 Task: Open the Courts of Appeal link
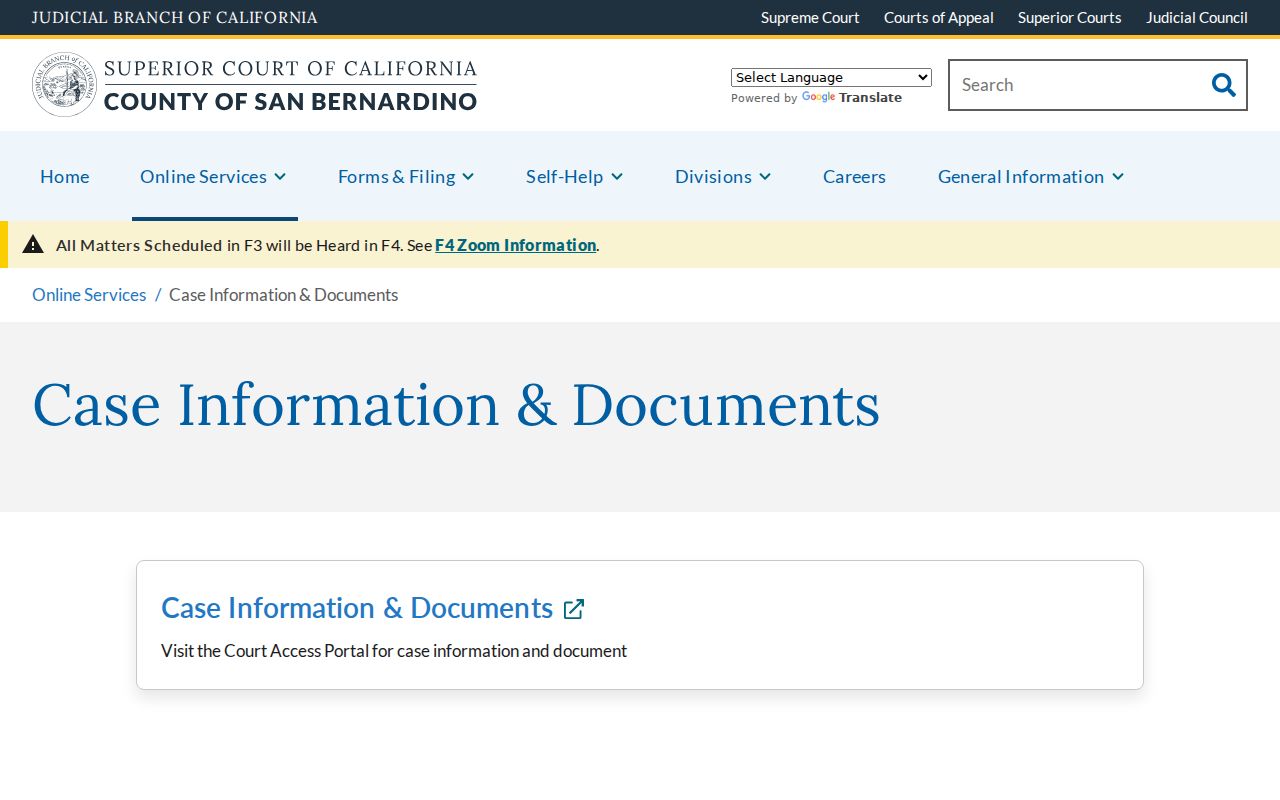pyautogui.click(x=939, y=17)
